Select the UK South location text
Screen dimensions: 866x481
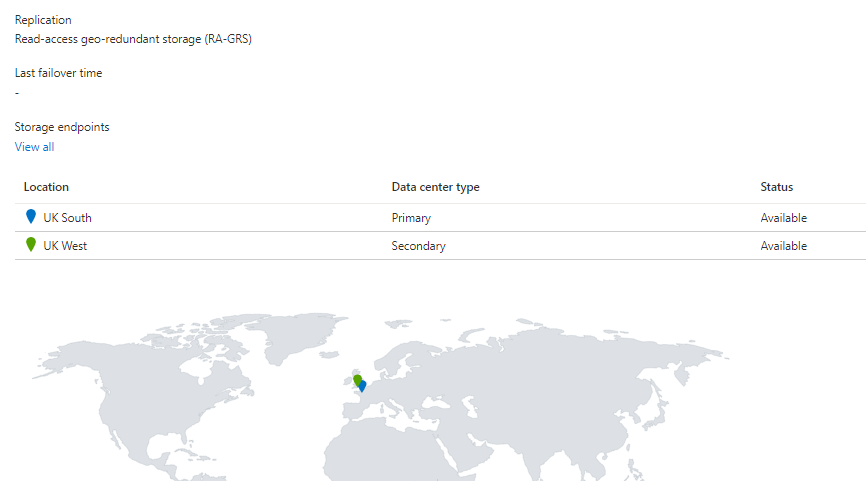pyautogui.click(x=67, y=218)
